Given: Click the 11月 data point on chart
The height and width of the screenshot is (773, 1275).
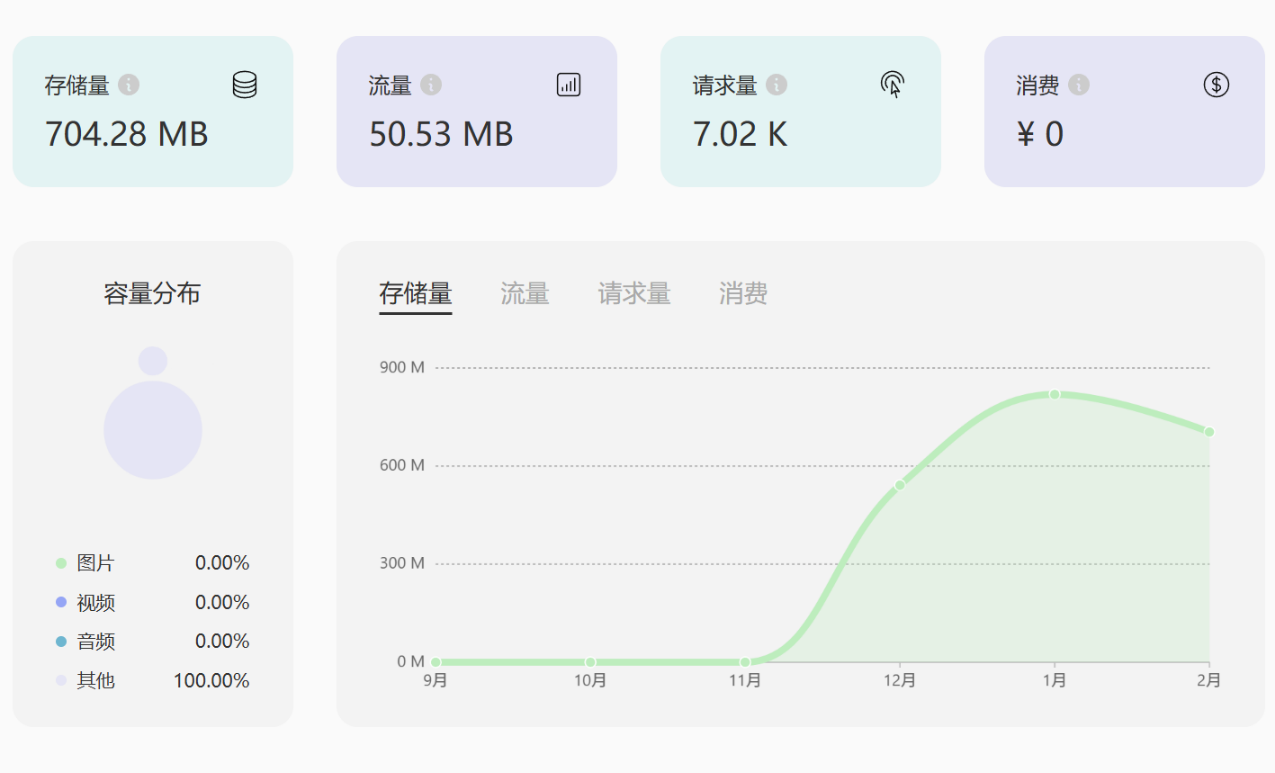Looking at the screenshot, I should 745,662.
